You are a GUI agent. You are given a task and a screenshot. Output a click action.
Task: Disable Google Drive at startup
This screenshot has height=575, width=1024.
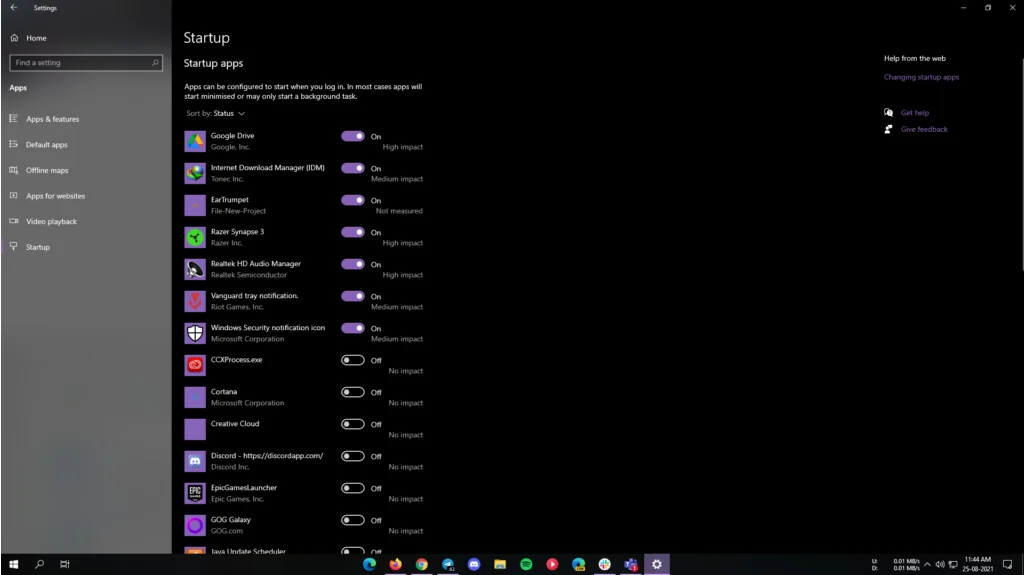[352, 136]
